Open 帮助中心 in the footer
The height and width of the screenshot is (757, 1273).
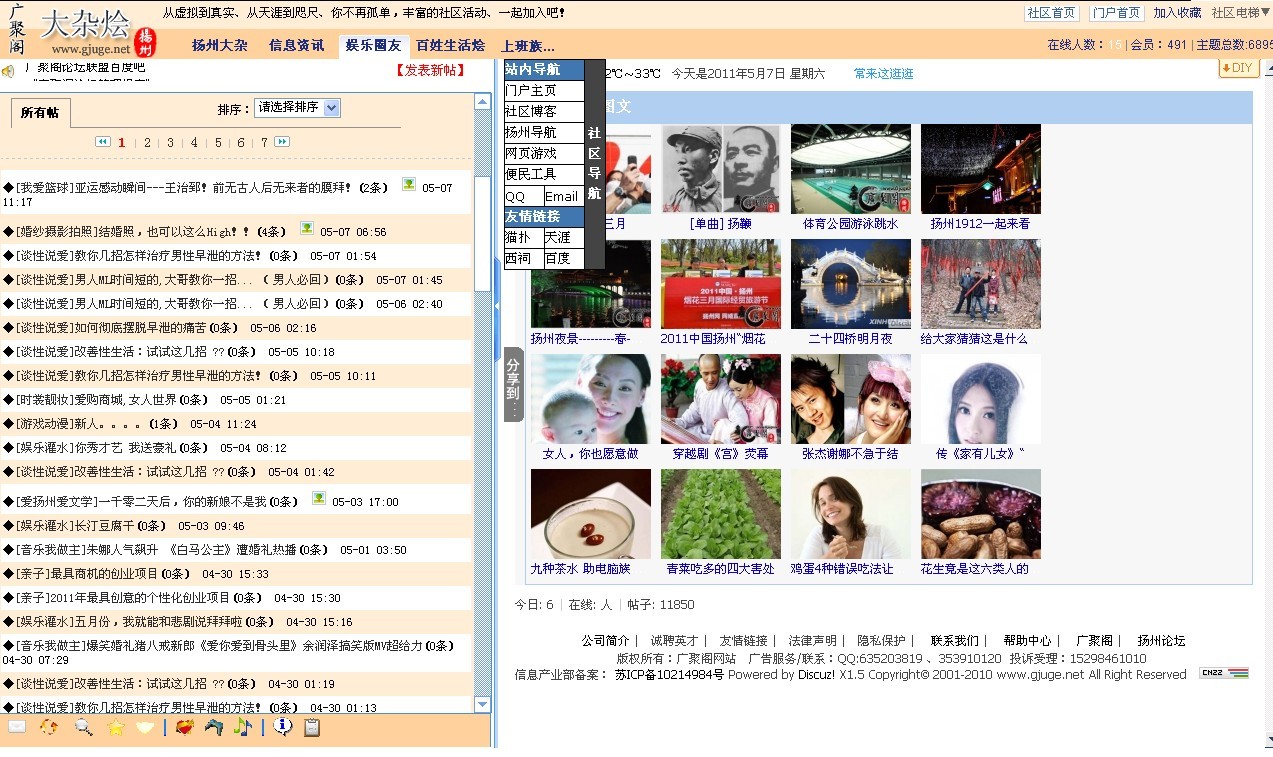coord(1028,641)
